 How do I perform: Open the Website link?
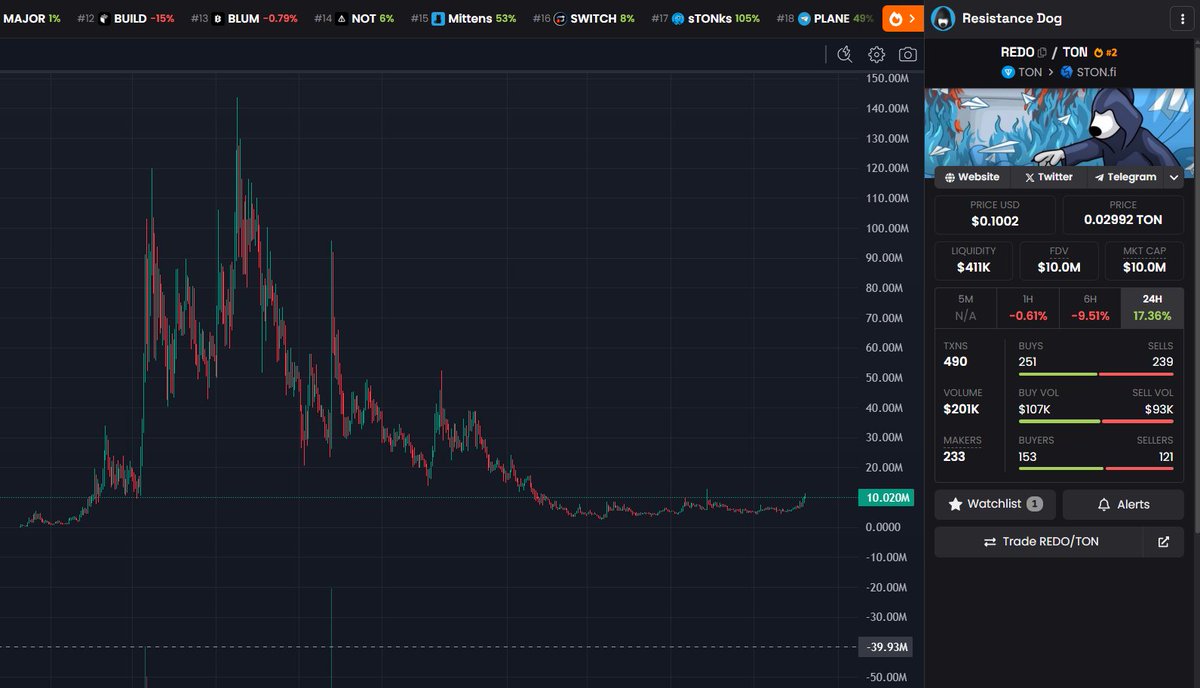click(x=971, y=177)
